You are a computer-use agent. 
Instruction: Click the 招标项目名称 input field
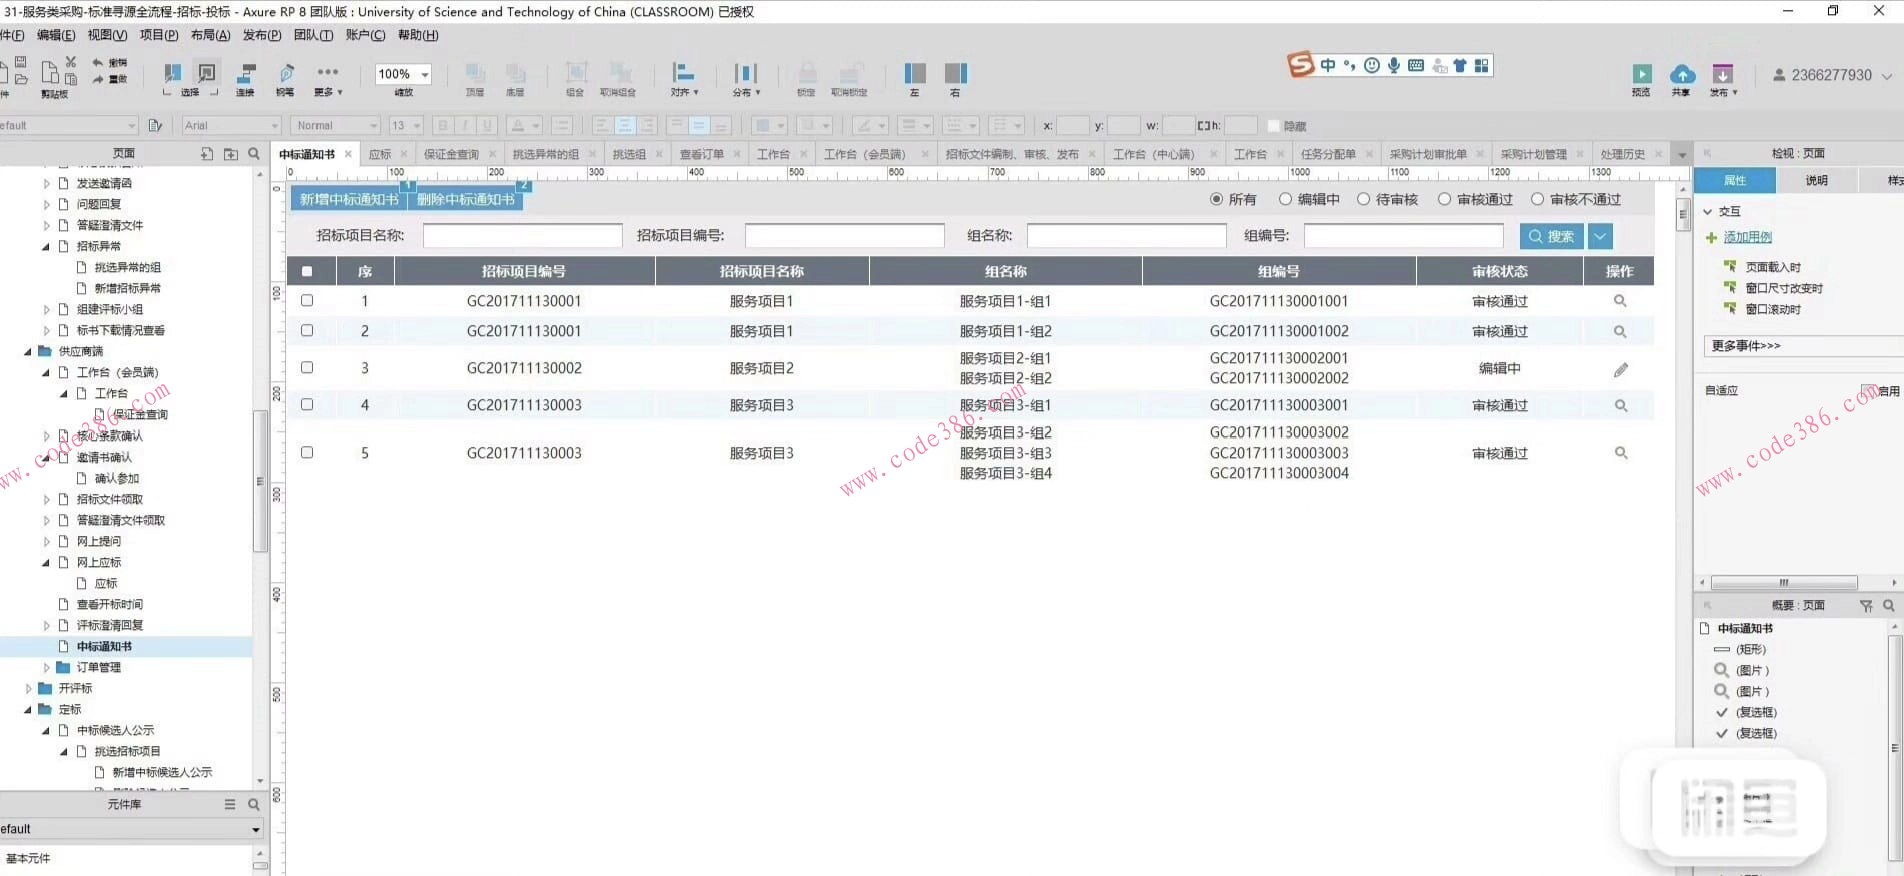click(x=522, y=236)
